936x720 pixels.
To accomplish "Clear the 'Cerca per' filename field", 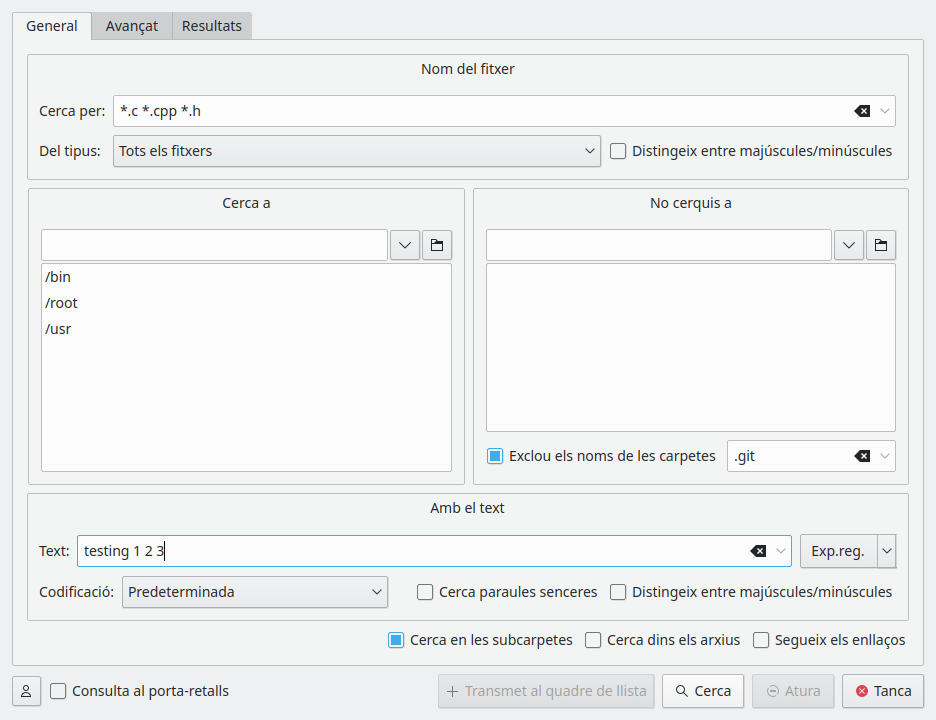I will pos(862,111).
